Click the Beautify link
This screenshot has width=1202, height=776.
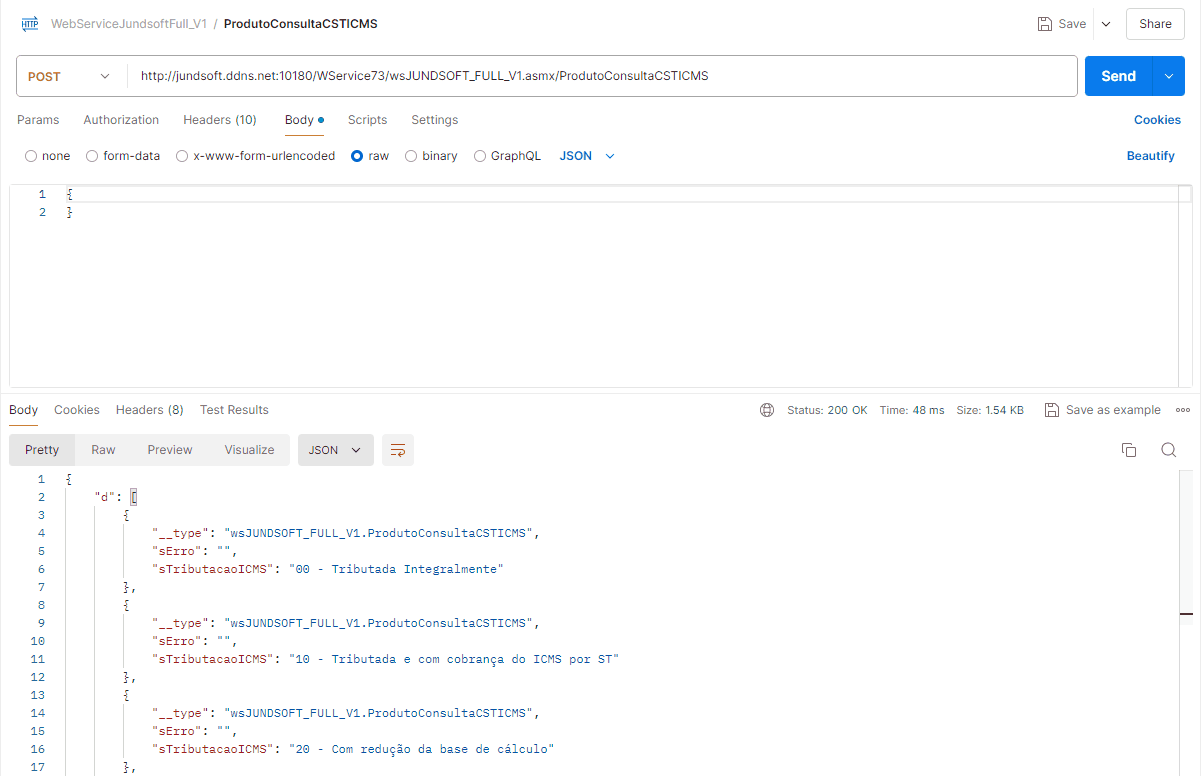1150,156
